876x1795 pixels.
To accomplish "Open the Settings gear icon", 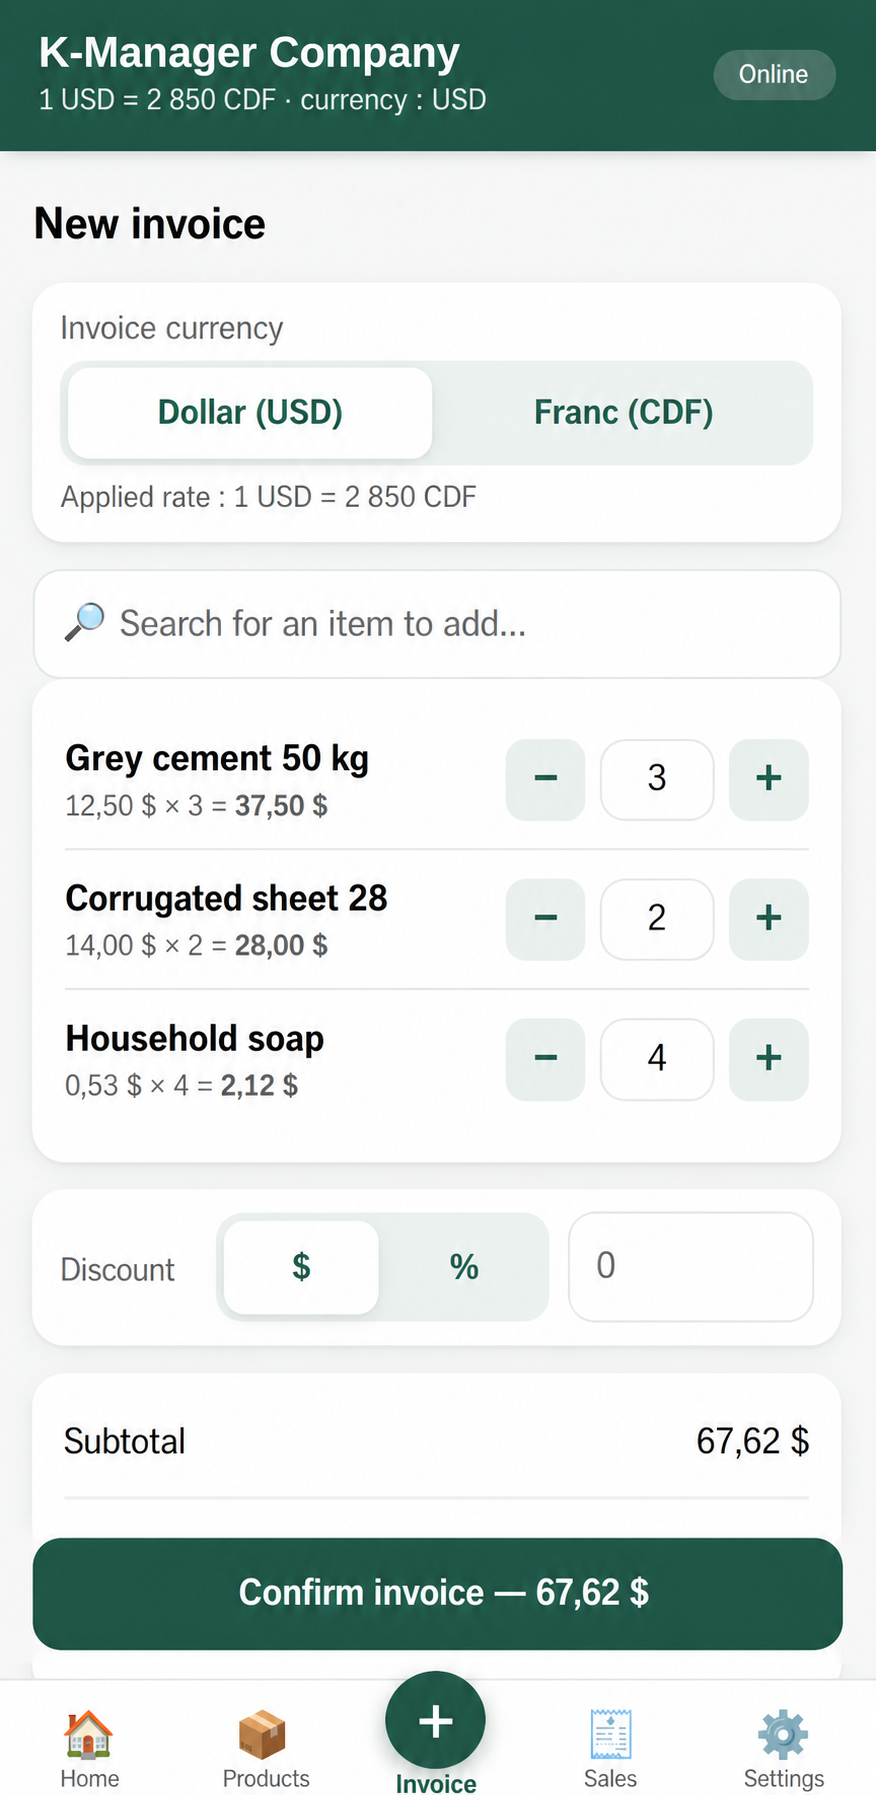I will pyautogui.click(x=783, y=1734).
